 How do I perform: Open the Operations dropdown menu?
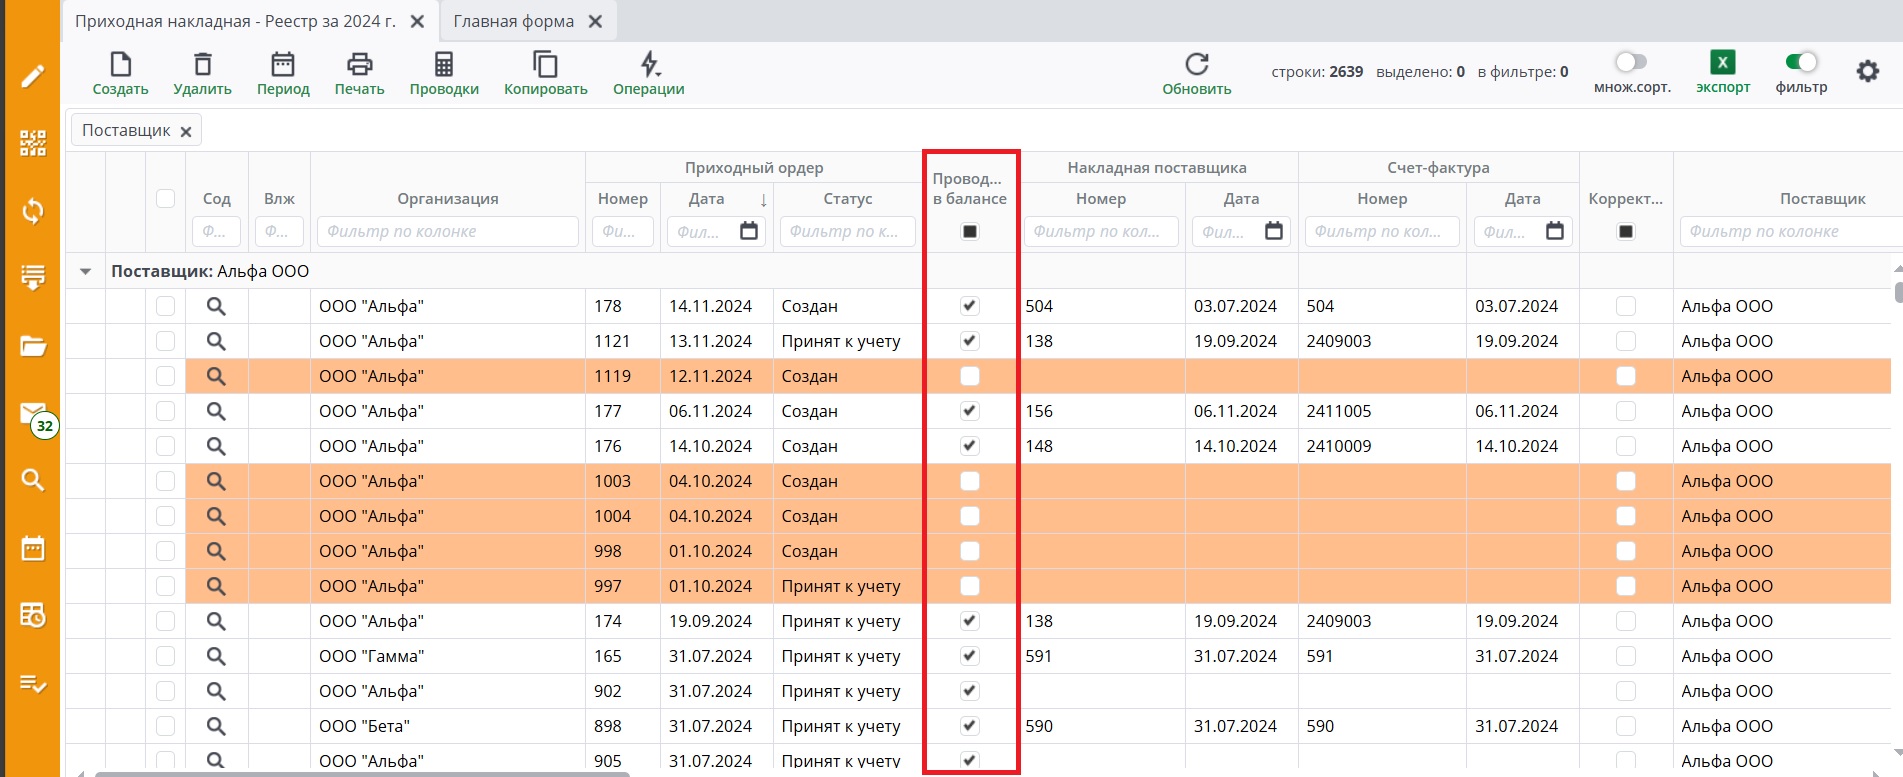tap(649, 66)
